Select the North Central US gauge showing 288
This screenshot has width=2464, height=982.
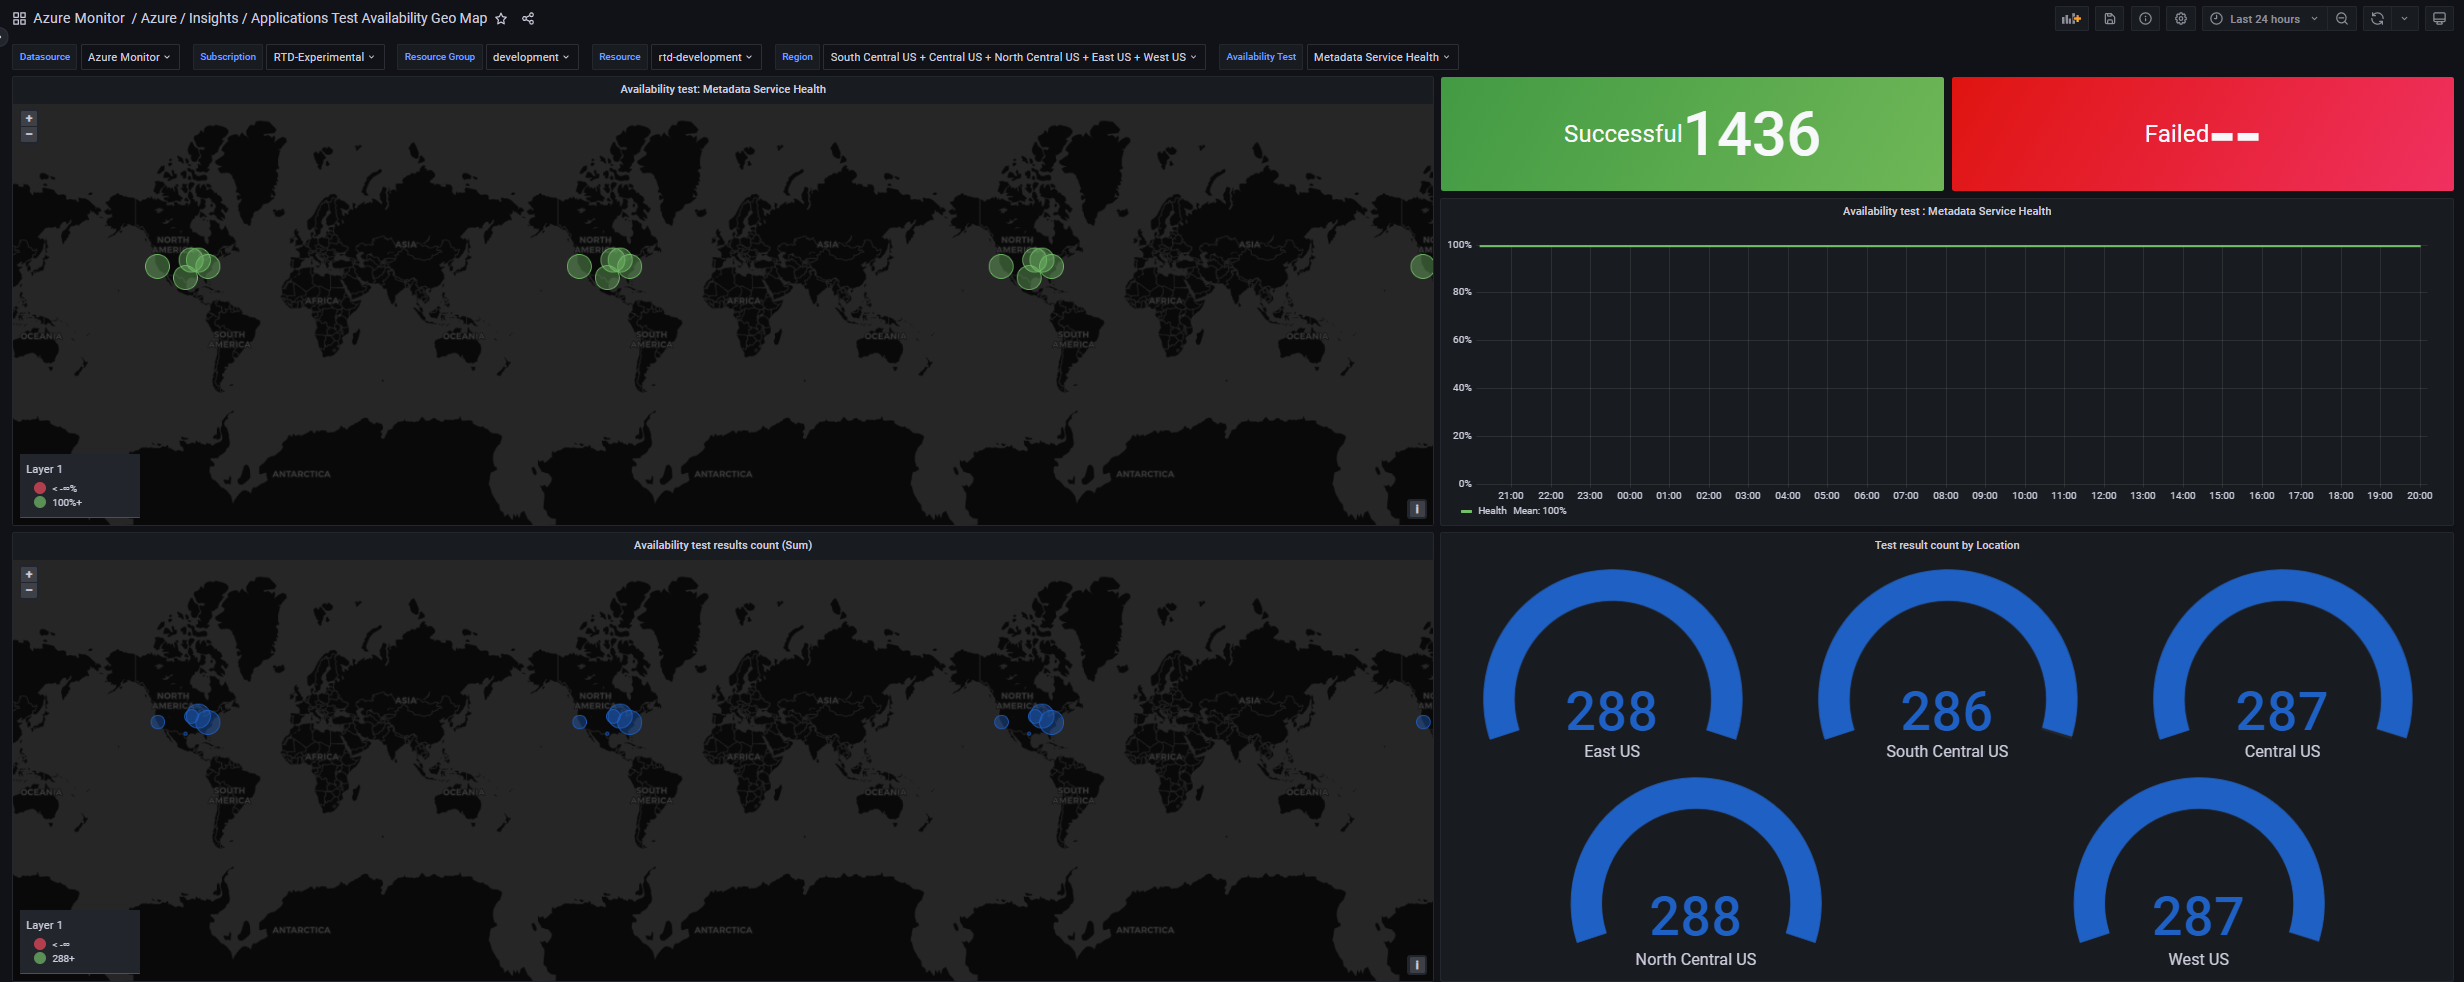point(1696,872)
